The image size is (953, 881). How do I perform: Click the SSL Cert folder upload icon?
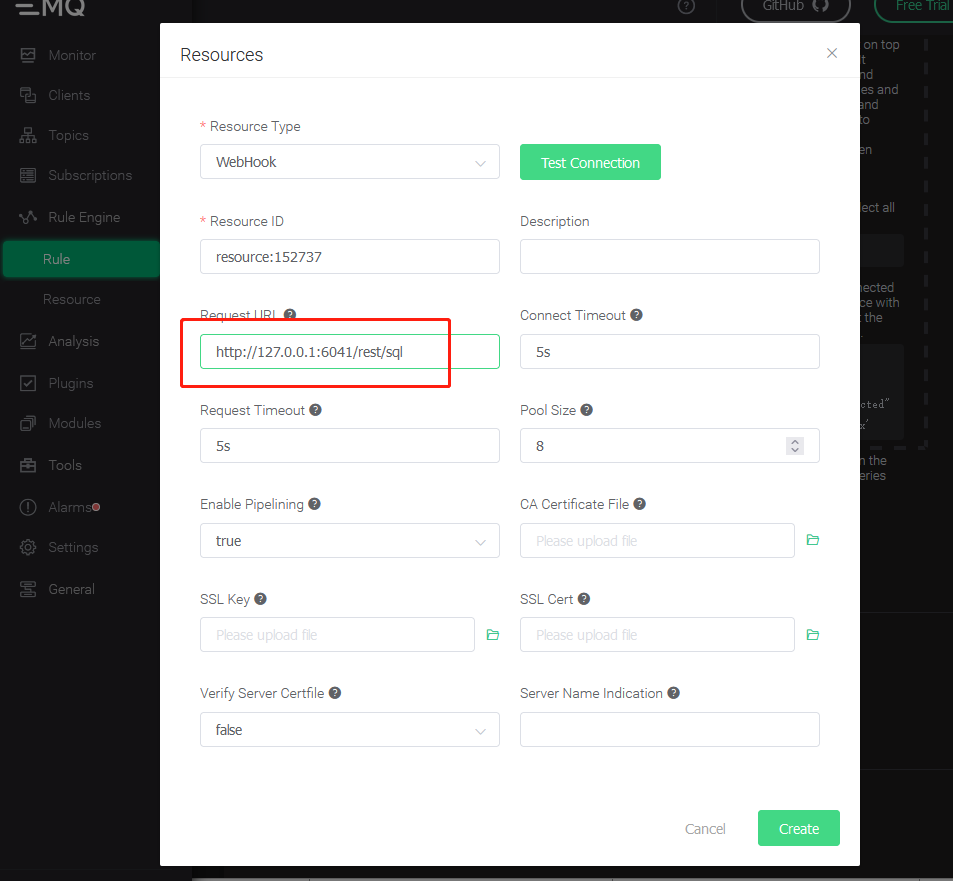tap(813, 635)
